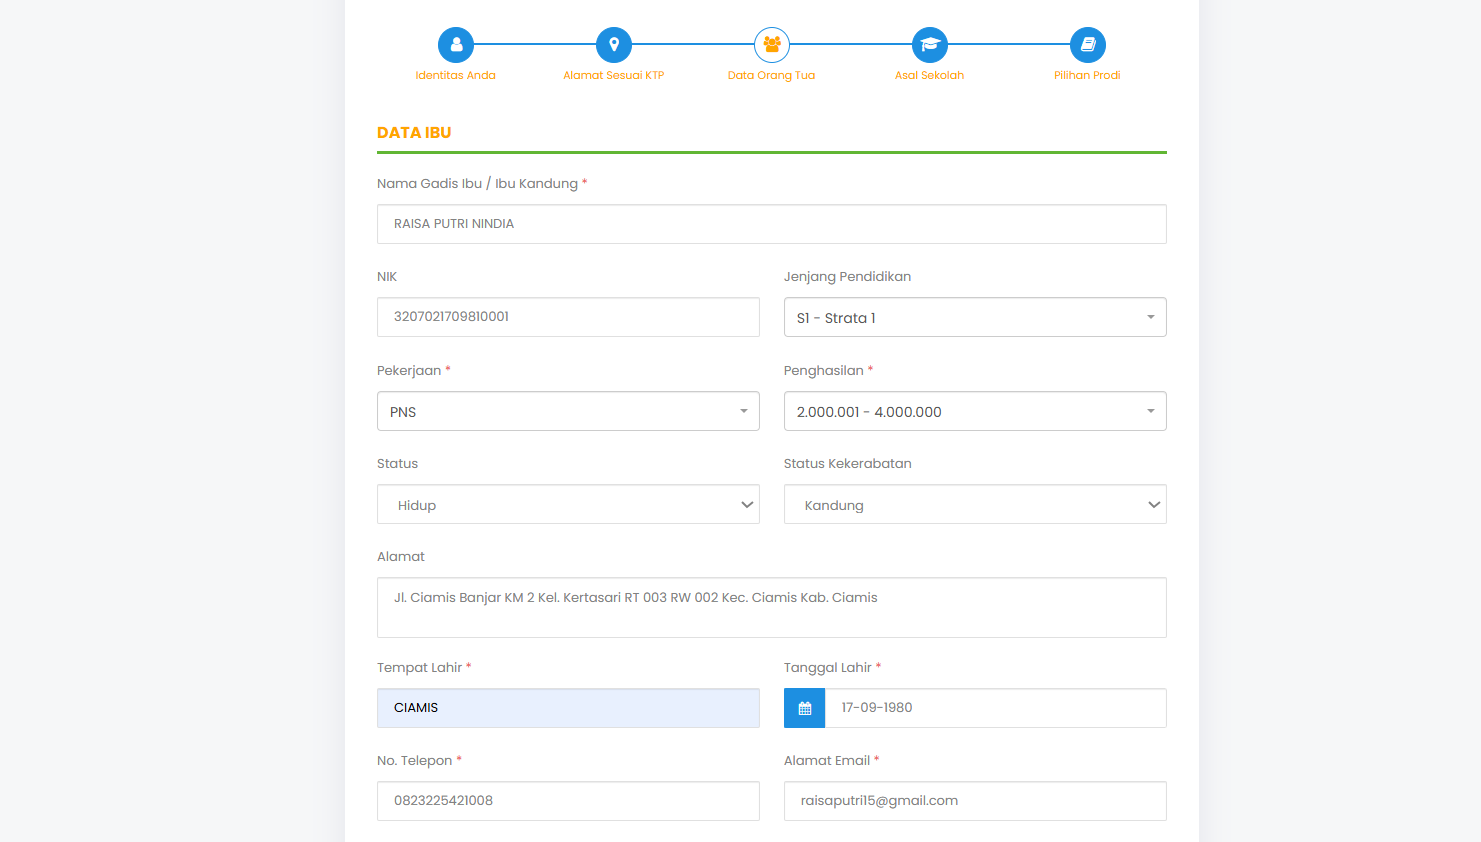The image size is (1481, 842).
Task: Click the Tempat Lahir field containing CIAMIS
Action: [x=568, y=708]
